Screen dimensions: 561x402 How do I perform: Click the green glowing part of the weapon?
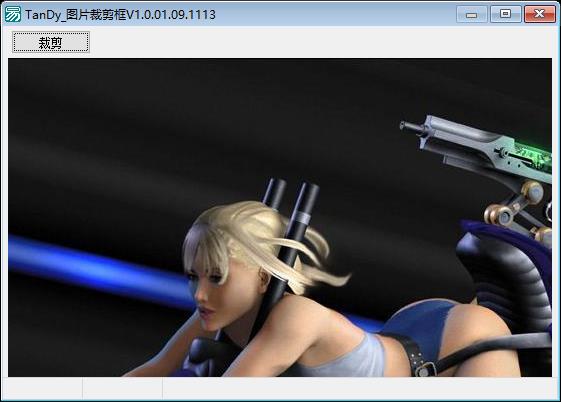coord(533,154)
